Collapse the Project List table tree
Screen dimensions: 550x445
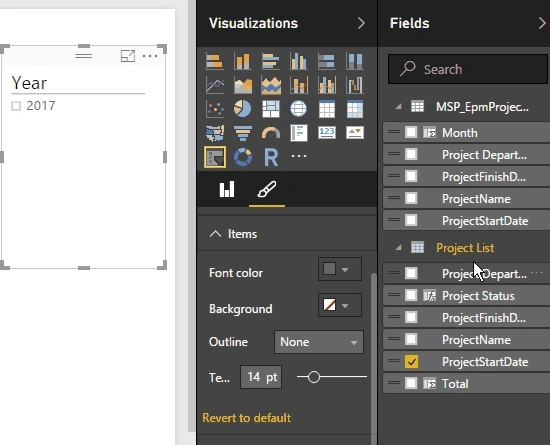tap(398, 248)
